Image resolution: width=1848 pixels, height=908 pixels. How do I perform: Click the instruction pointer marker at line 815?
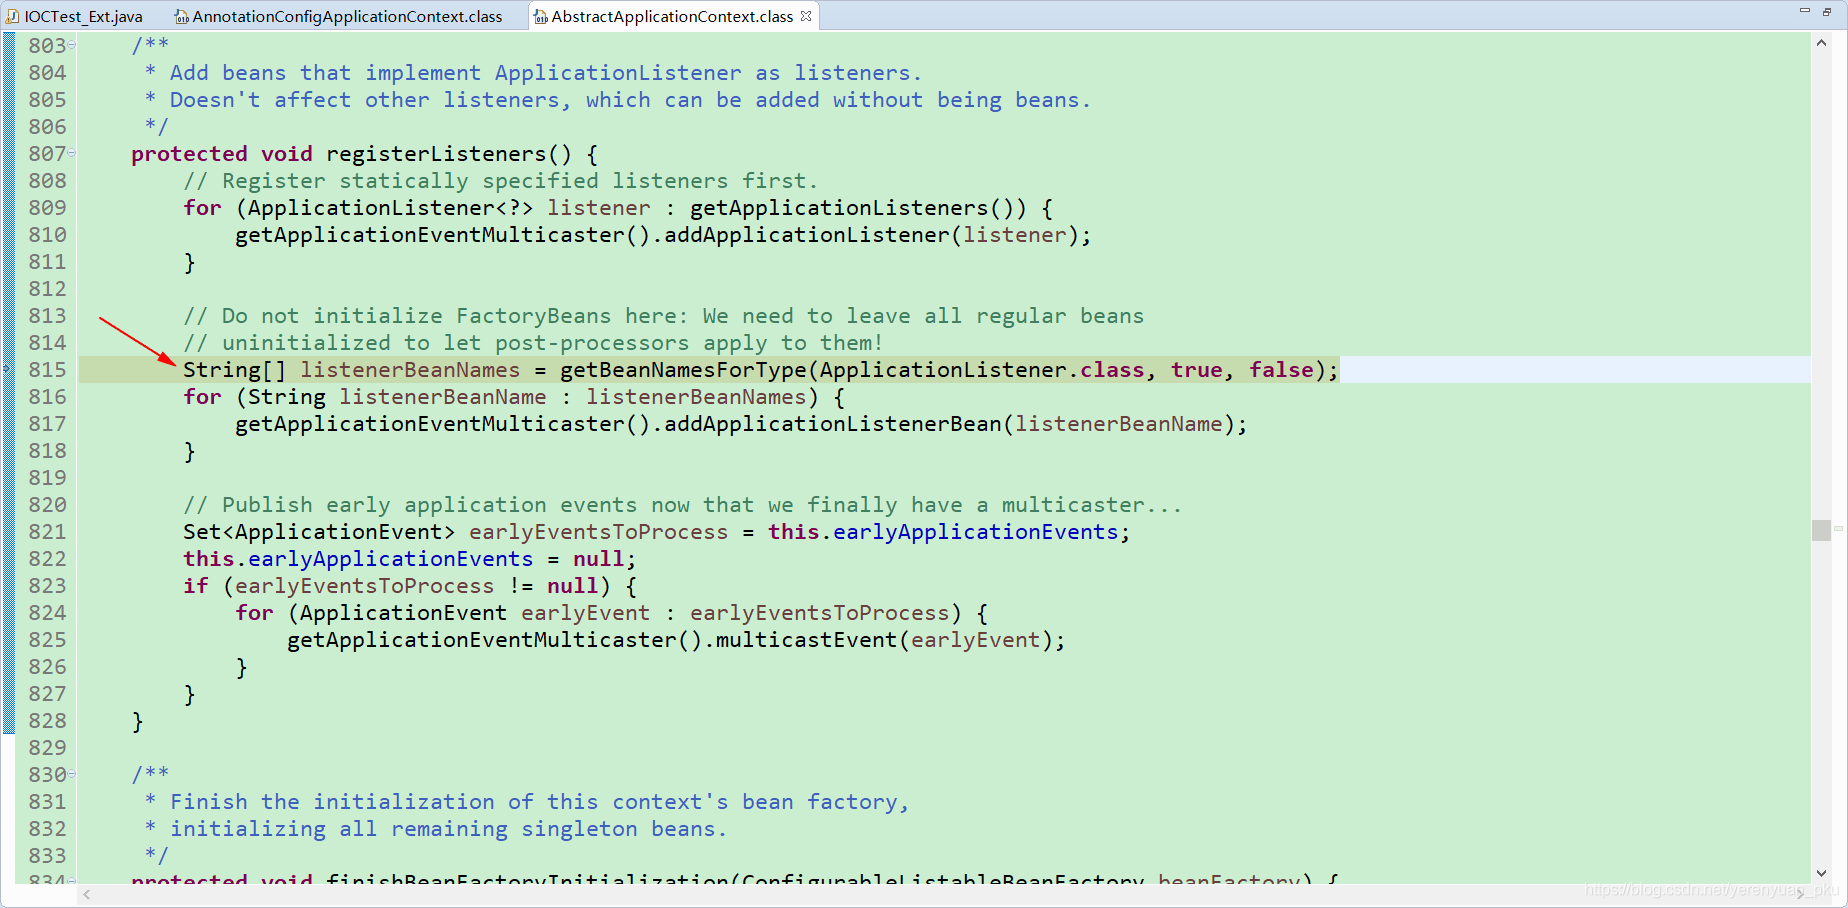7,369
